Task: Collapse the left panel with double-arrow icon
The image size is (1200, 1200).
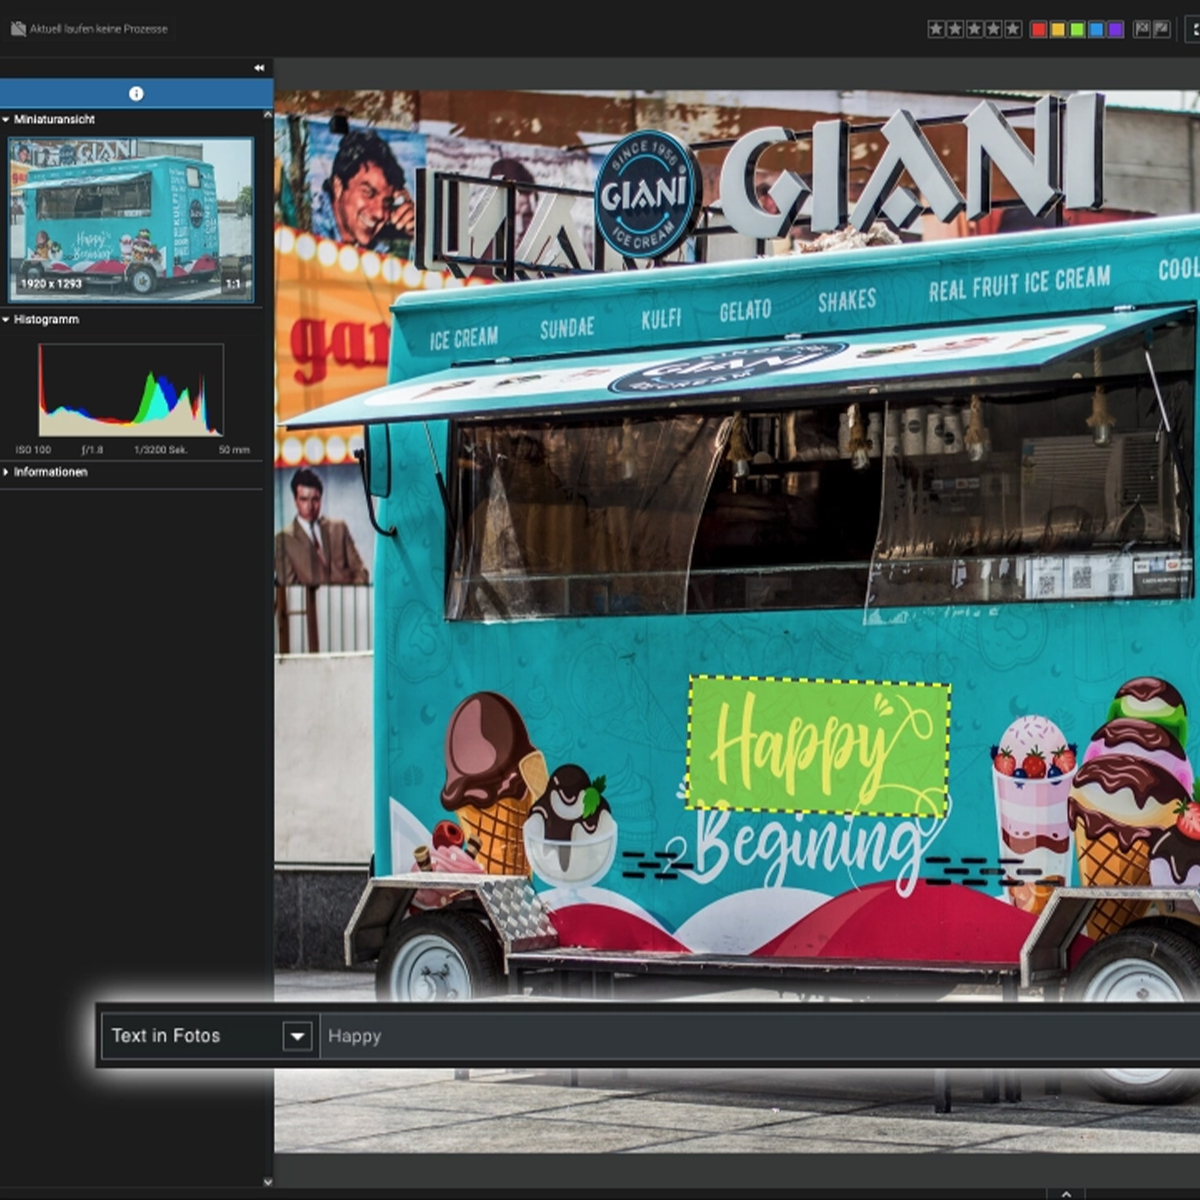Action: pyautogui.click(x=259, y=68)
